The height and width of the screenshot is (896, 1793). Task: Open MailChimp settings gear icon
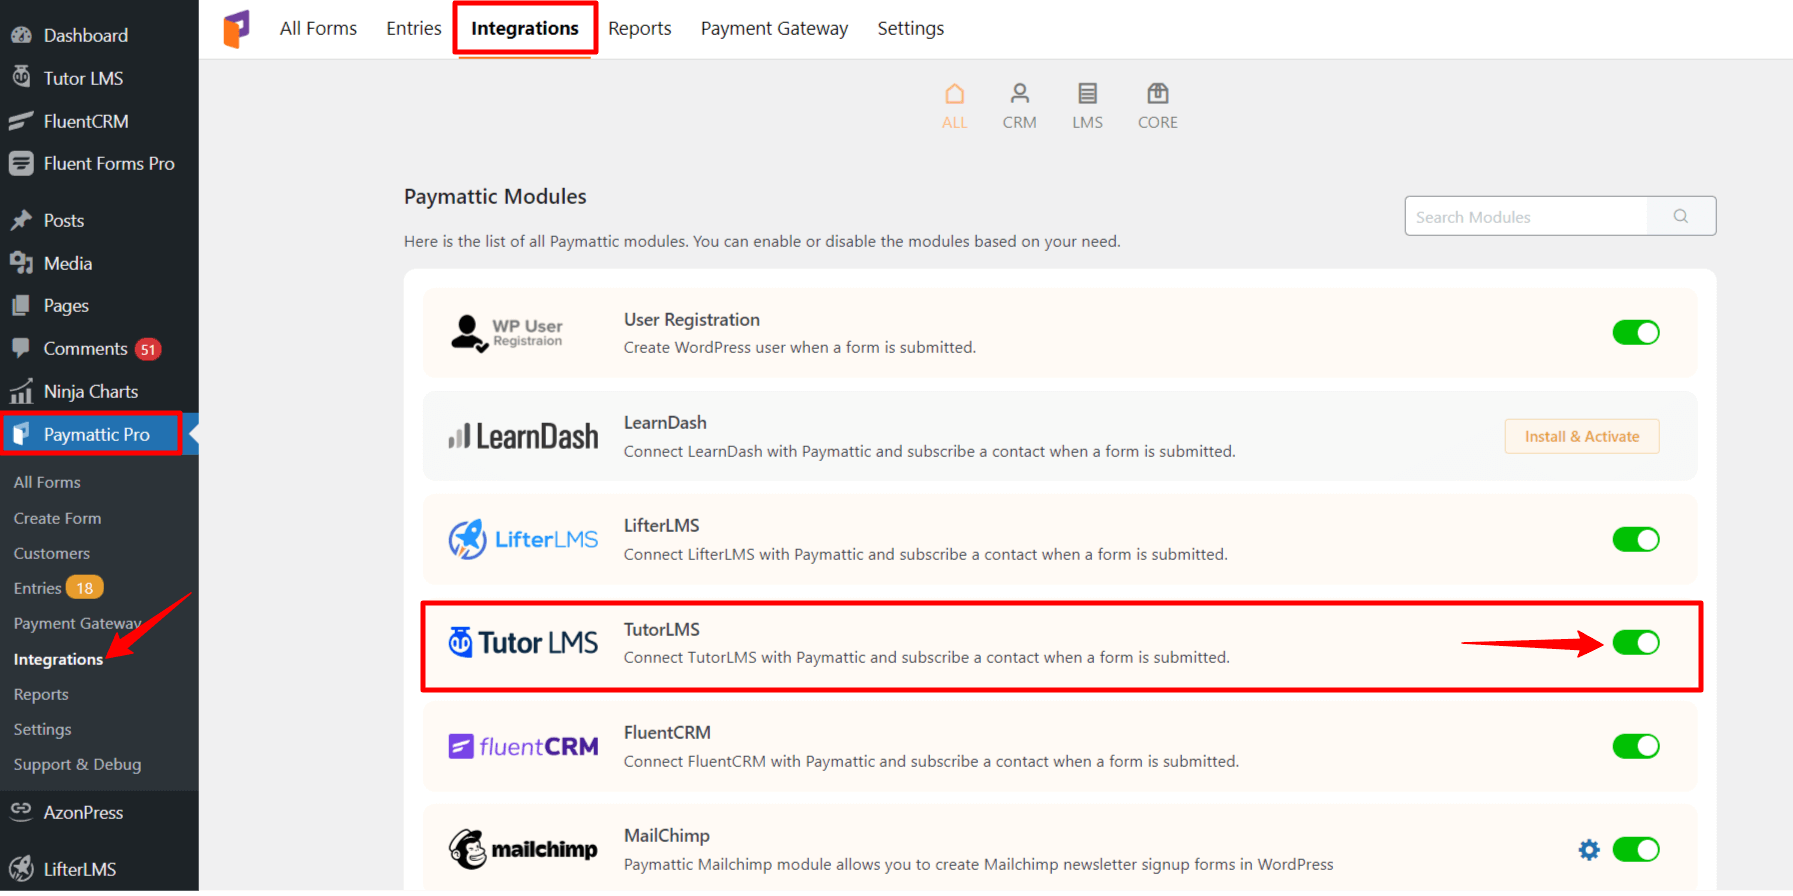coord(1589,850)
